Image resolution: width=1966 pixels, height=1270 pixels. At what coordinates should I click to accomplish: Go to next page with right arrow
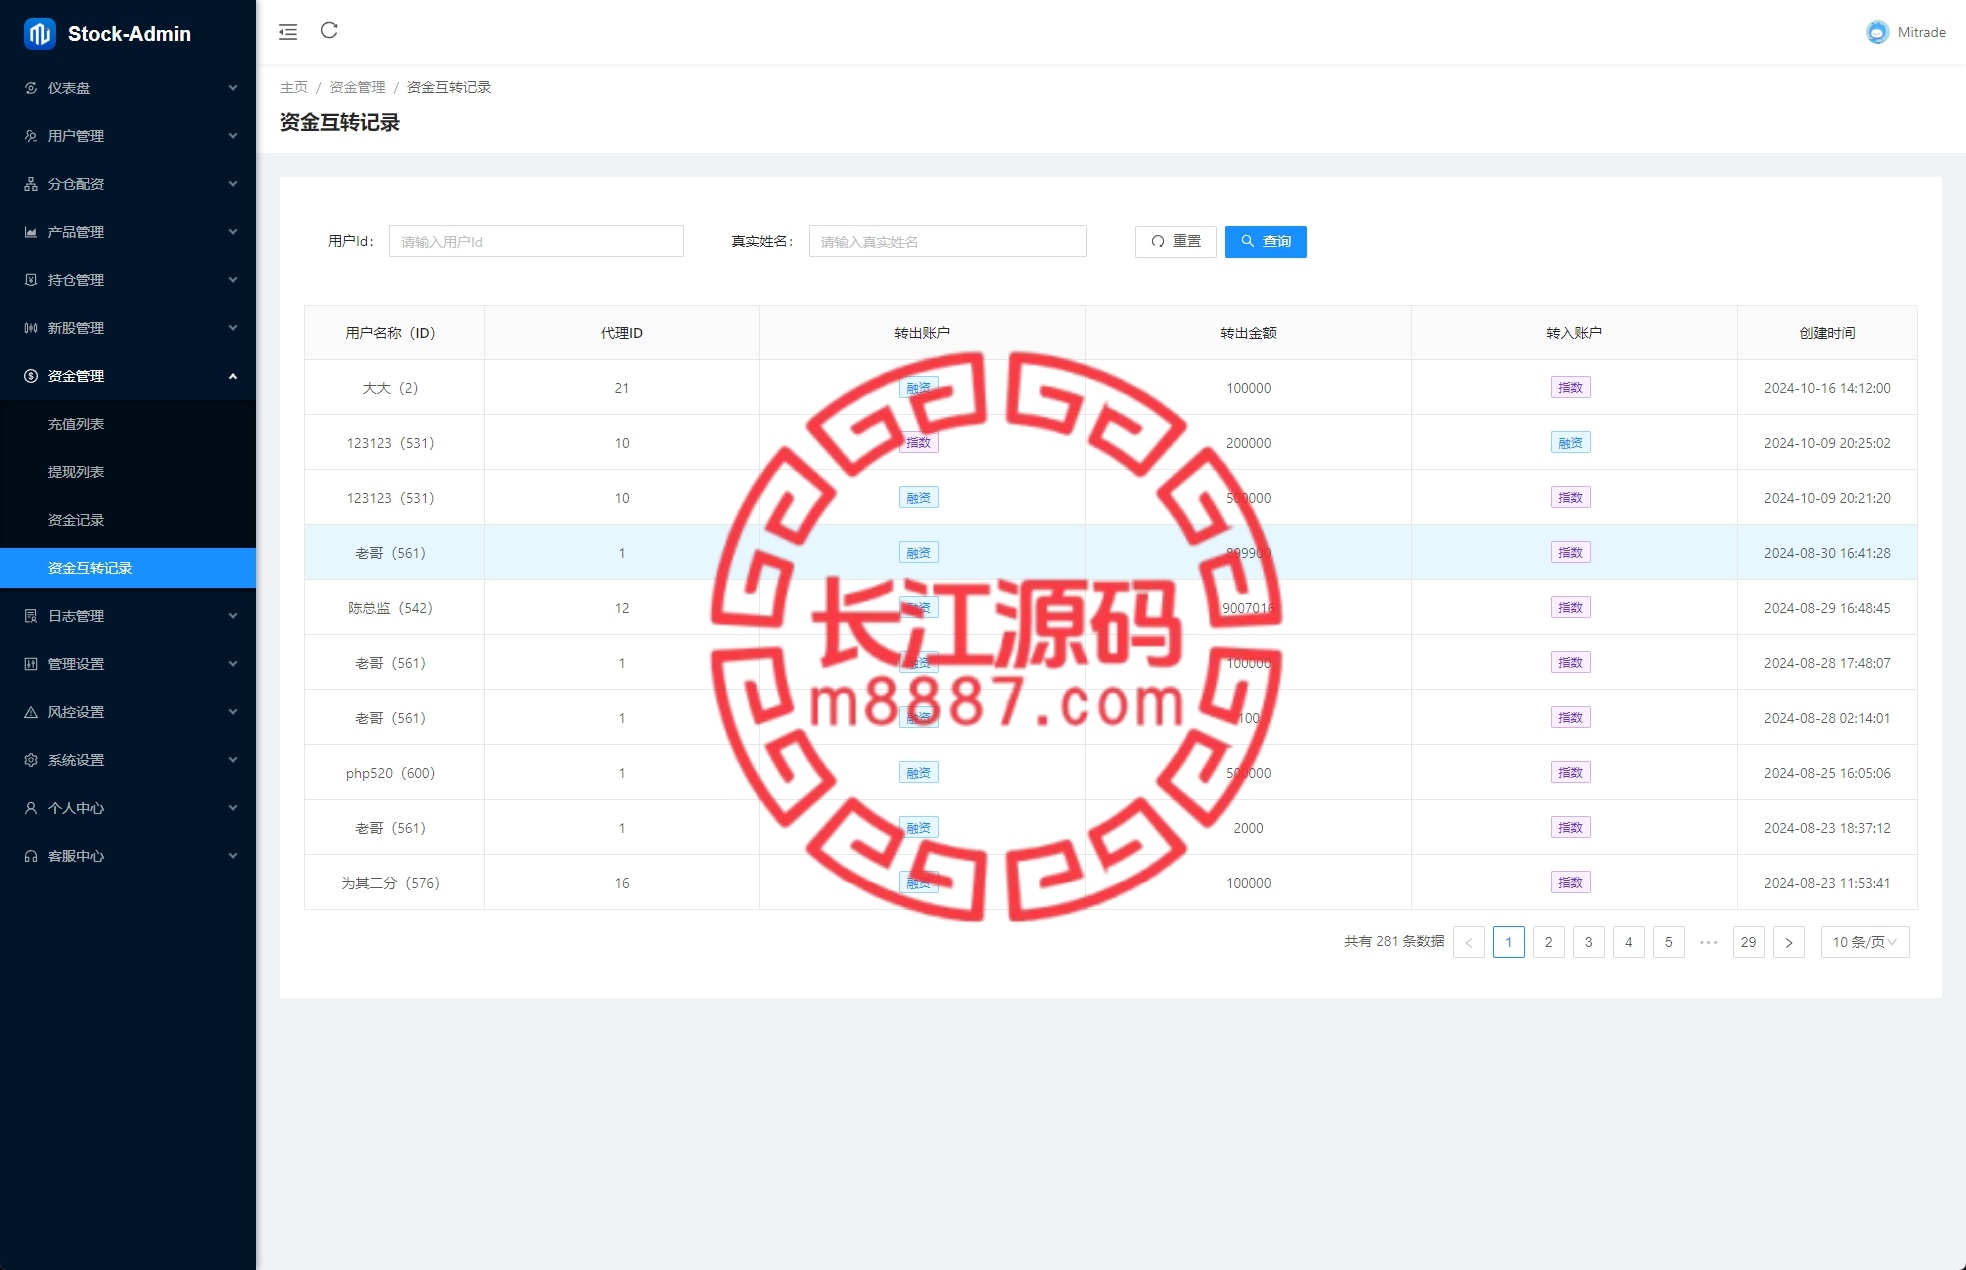[x=1789, y=942]
